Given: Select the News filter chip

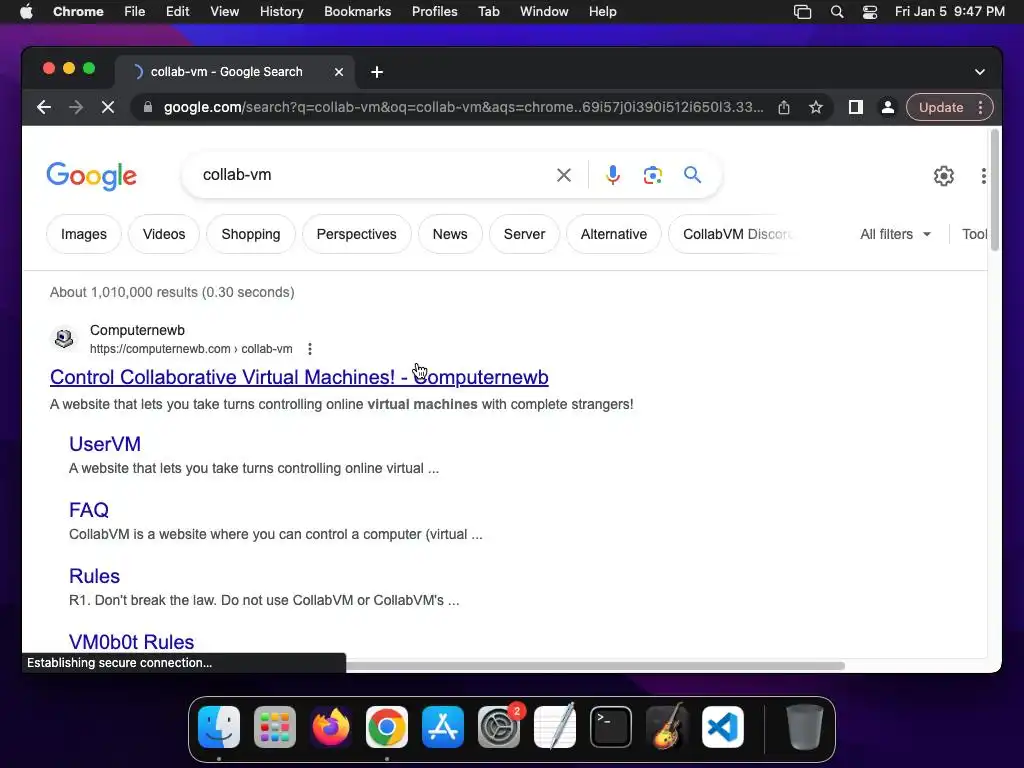Looking at the screenshot, I should click(450, 234).
